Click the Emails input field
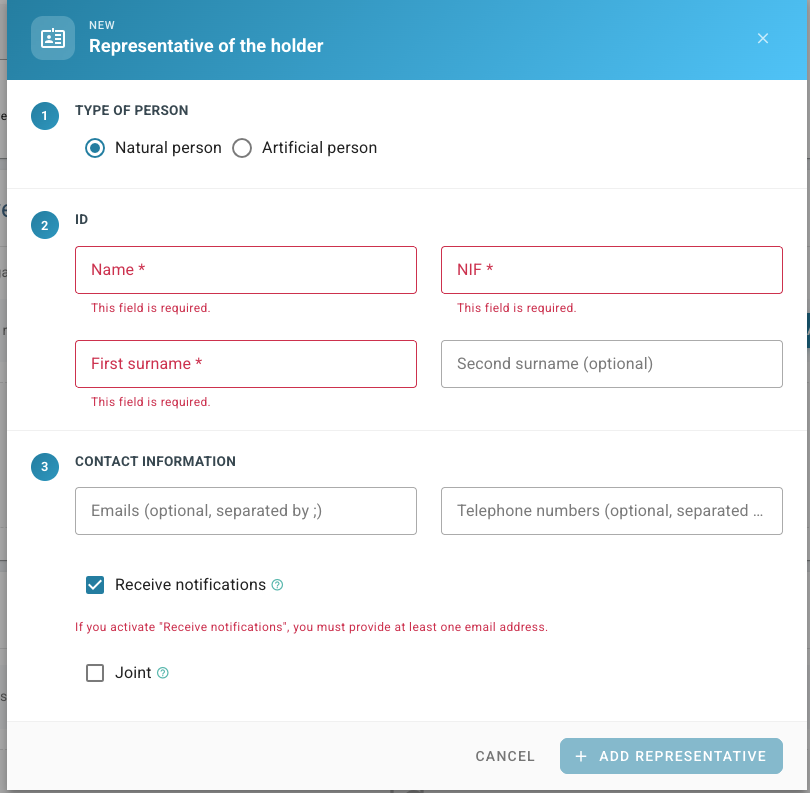810x793 pixels. click(246, 511)
